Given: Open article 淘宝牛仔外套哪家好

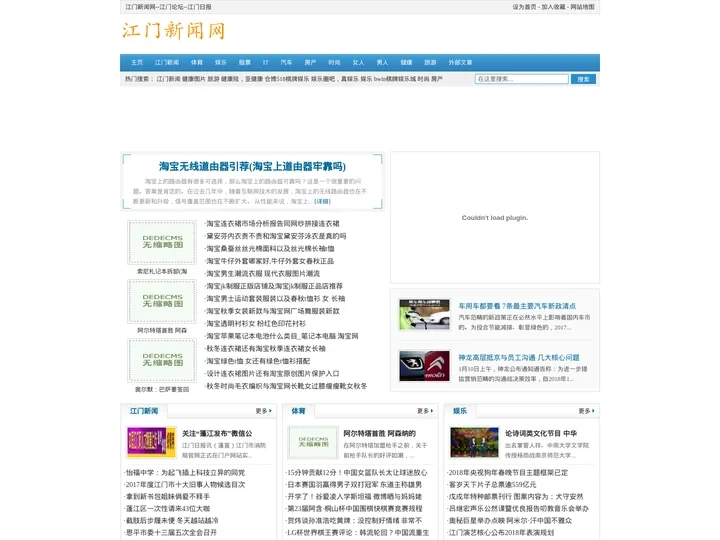Looking at the screenshot, I should (270, 261).
